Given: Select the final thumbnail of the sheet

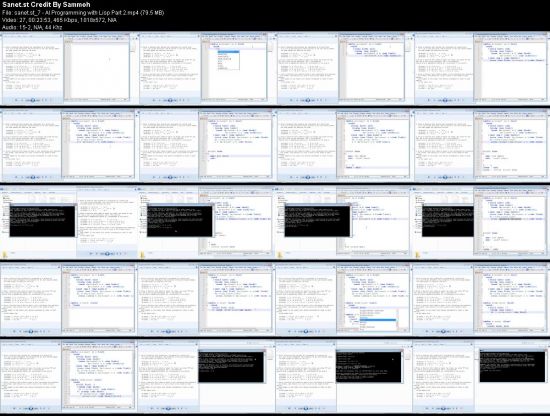Looking at the screenshot, I should tap(481, 376).
